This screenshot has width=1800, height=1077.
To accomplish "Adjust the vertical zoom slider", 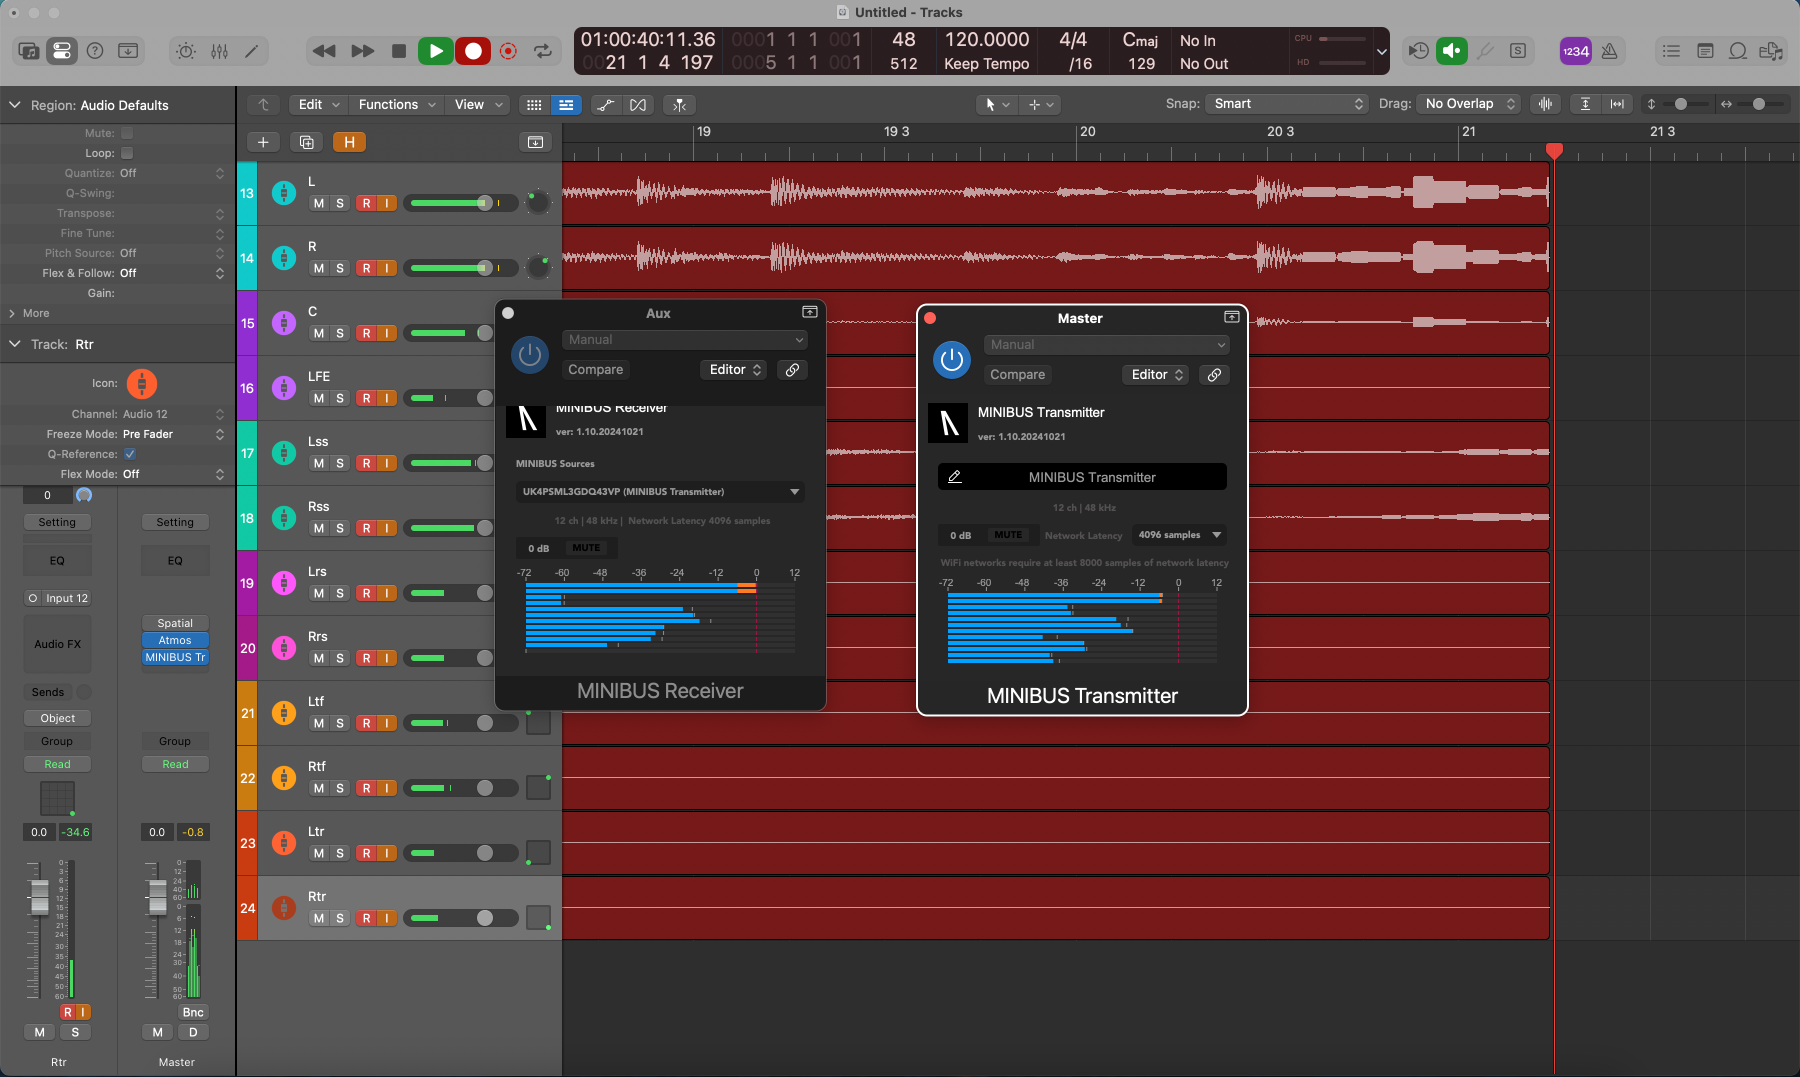I will 1682,104.
